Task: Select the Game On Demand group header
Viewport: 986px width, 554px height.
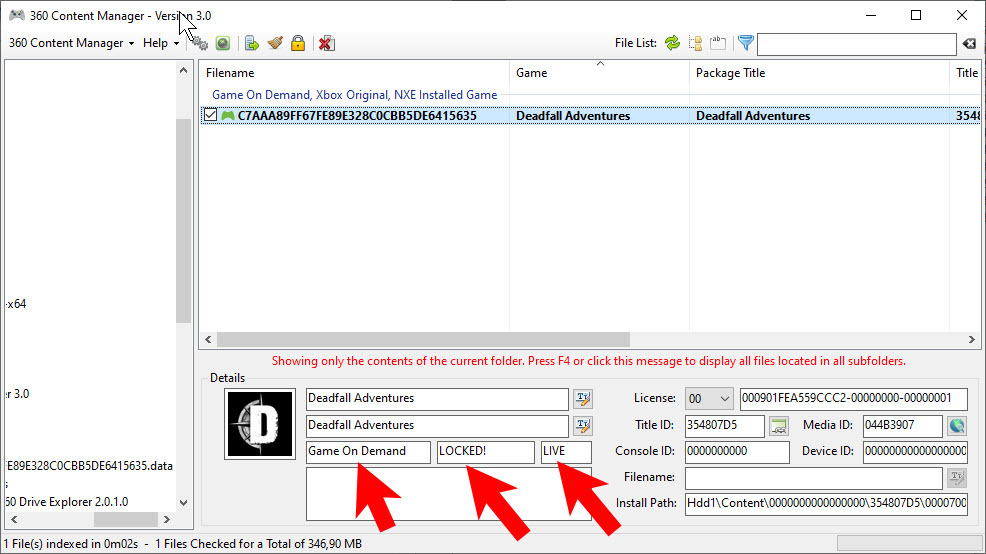Action: click(355, 95)
